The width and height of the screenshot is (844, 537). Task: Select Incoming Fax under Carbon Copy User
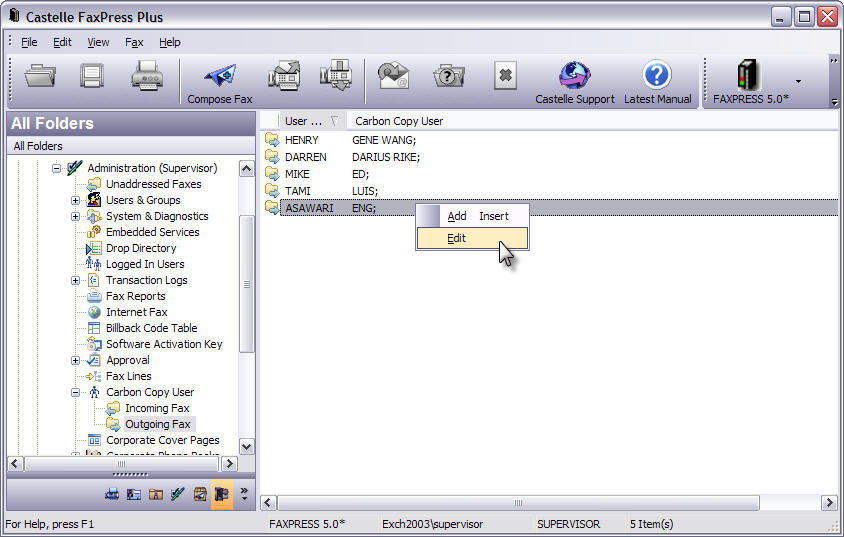tap(157, 408)
